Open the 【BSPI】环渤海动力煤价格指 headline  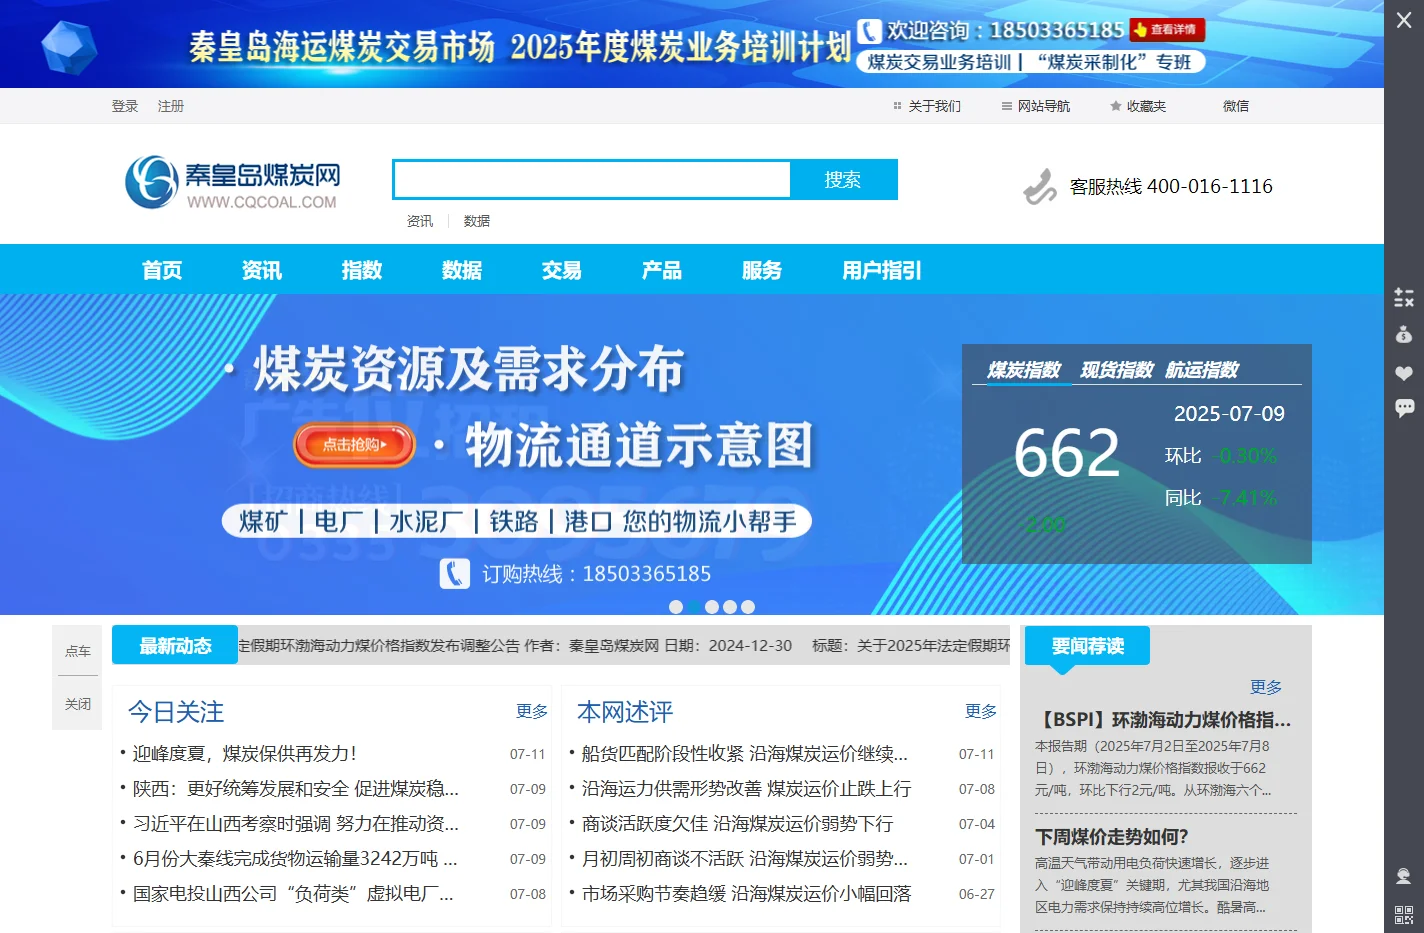[1163, 720]
